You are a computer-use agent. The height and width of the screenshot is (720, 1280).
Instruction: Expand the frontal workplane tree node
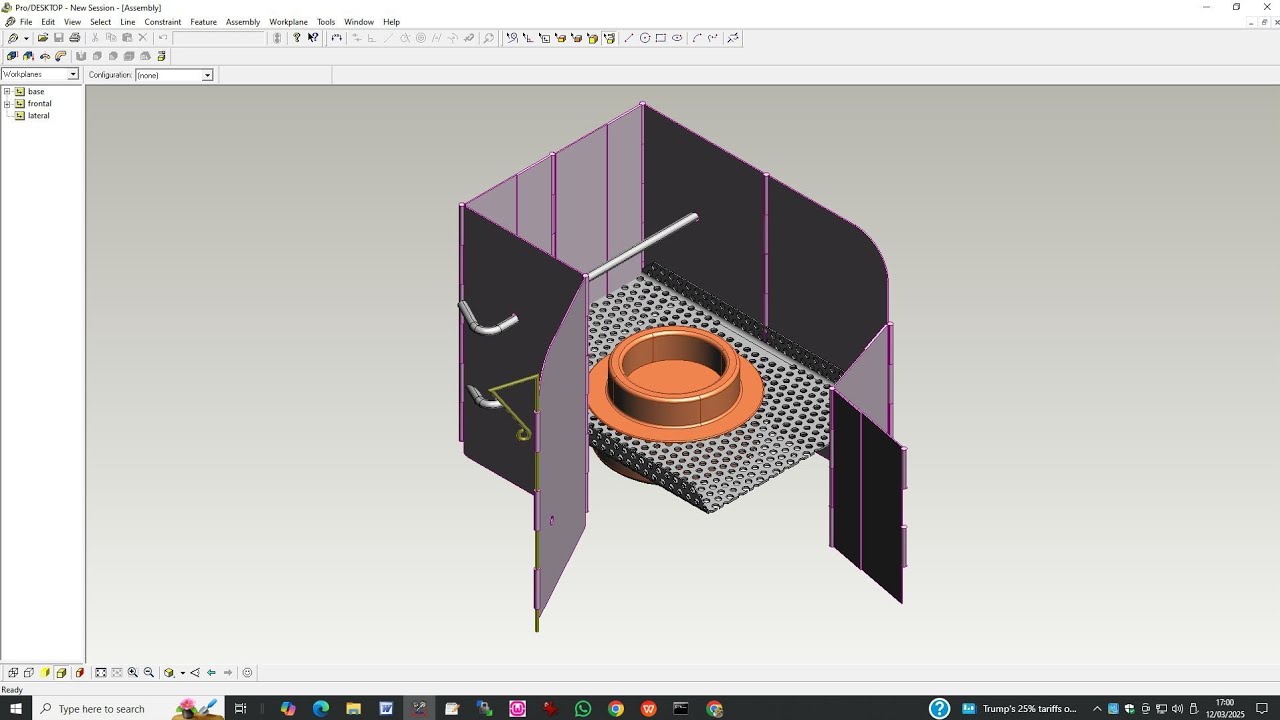7,103
